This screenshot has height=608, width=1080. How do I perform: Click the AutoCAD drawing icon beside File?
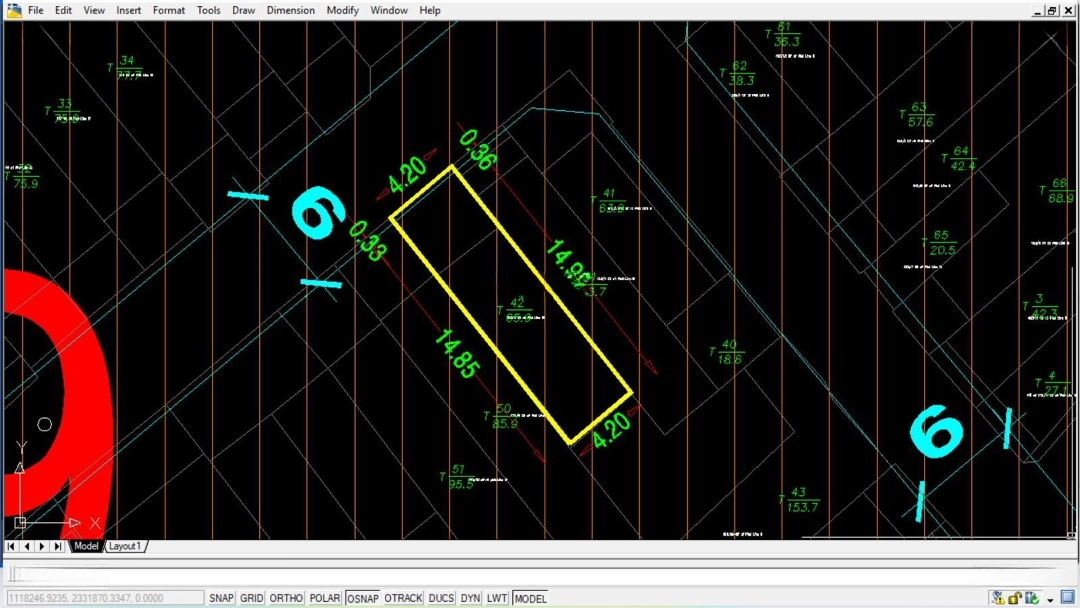pos(14,10)
